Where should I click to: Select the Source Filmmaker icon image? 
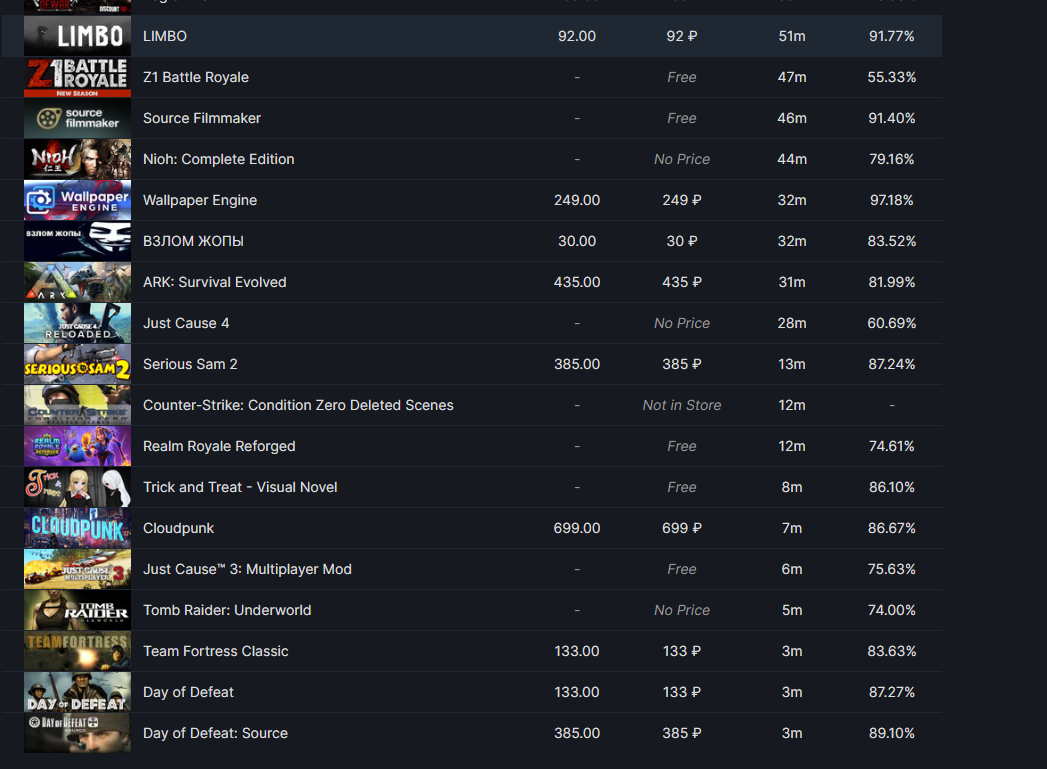[77, 118]
